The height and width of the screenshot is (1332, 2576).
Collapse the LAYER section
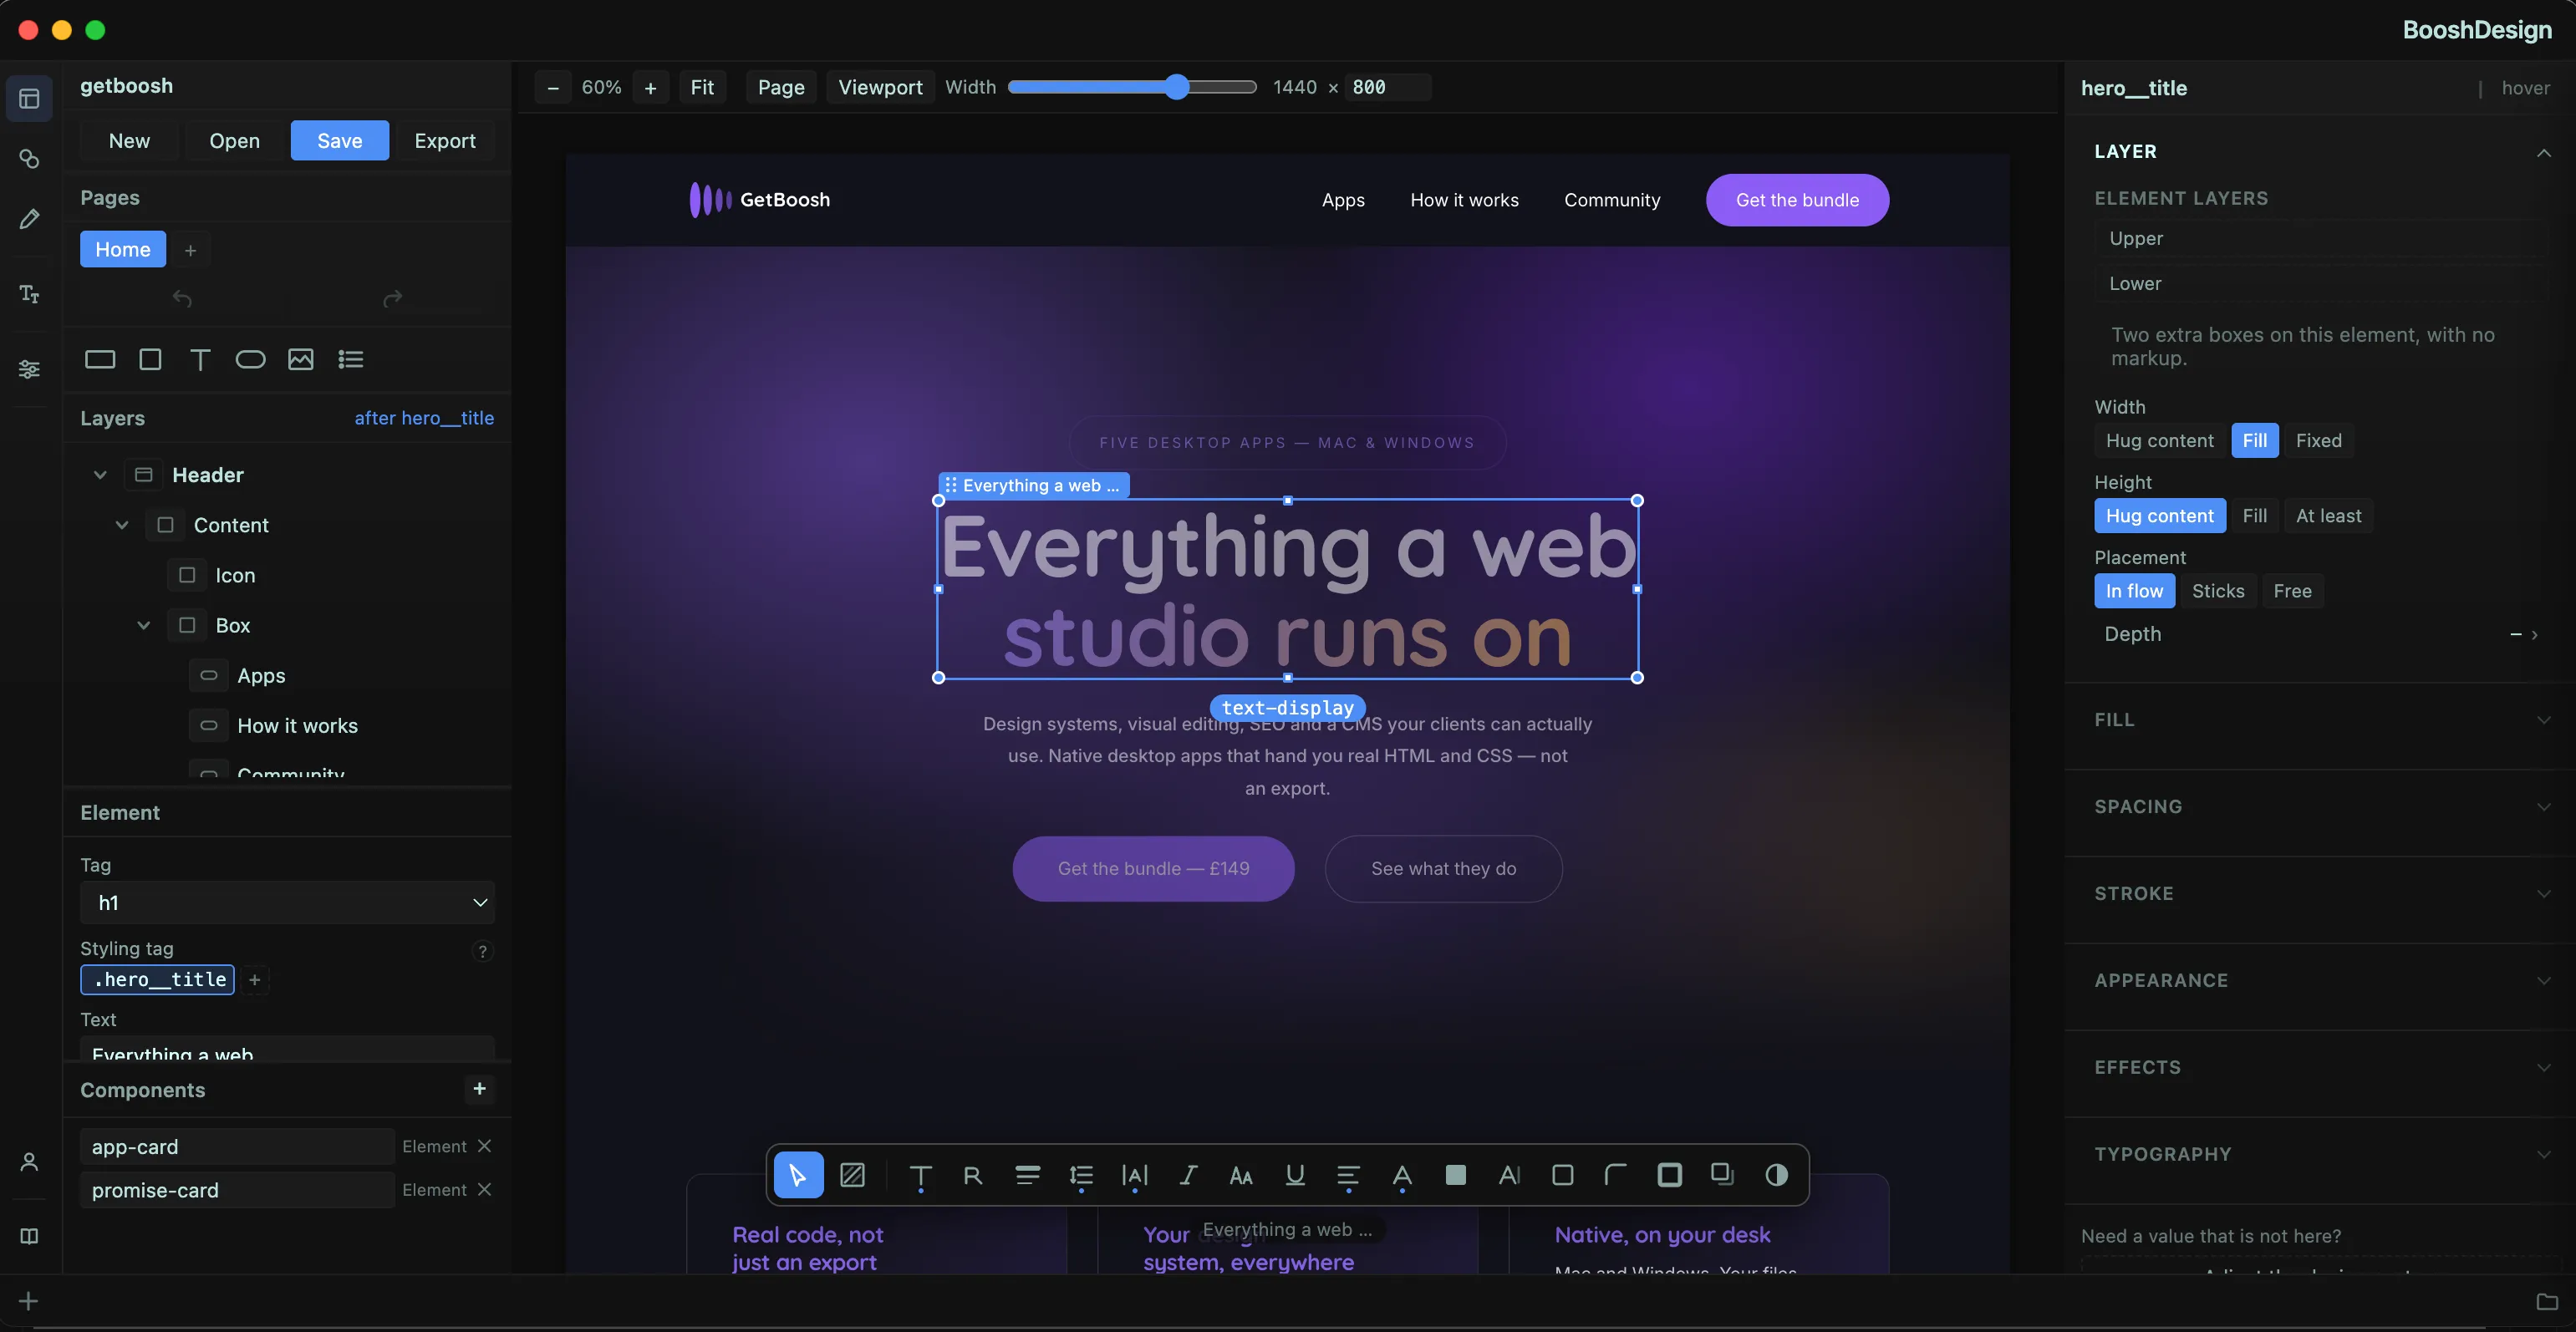(x=2544, y=152)
